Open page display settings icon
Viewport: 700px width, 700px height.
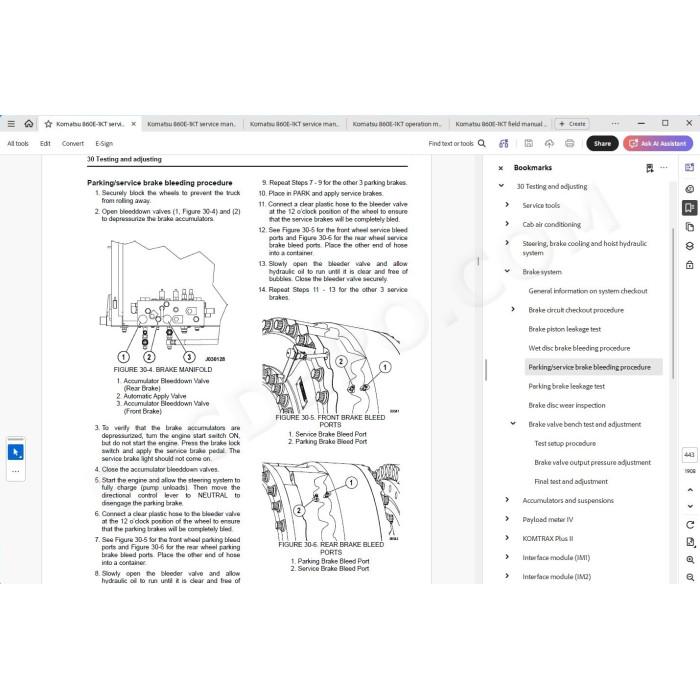tap(690, 542)
